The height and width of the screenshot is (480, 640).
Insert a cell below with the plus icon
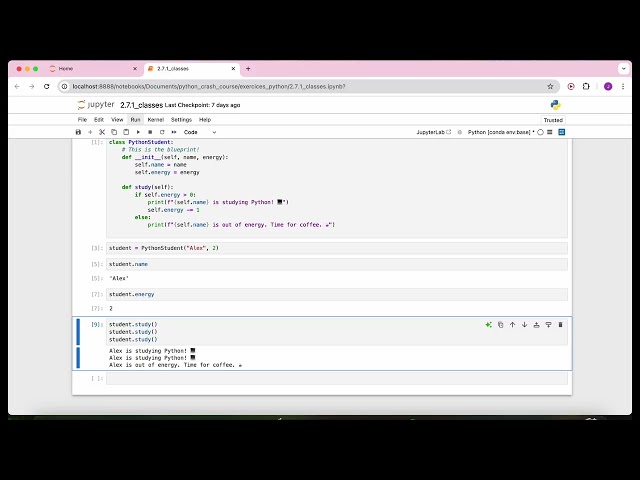click(90, 132)
